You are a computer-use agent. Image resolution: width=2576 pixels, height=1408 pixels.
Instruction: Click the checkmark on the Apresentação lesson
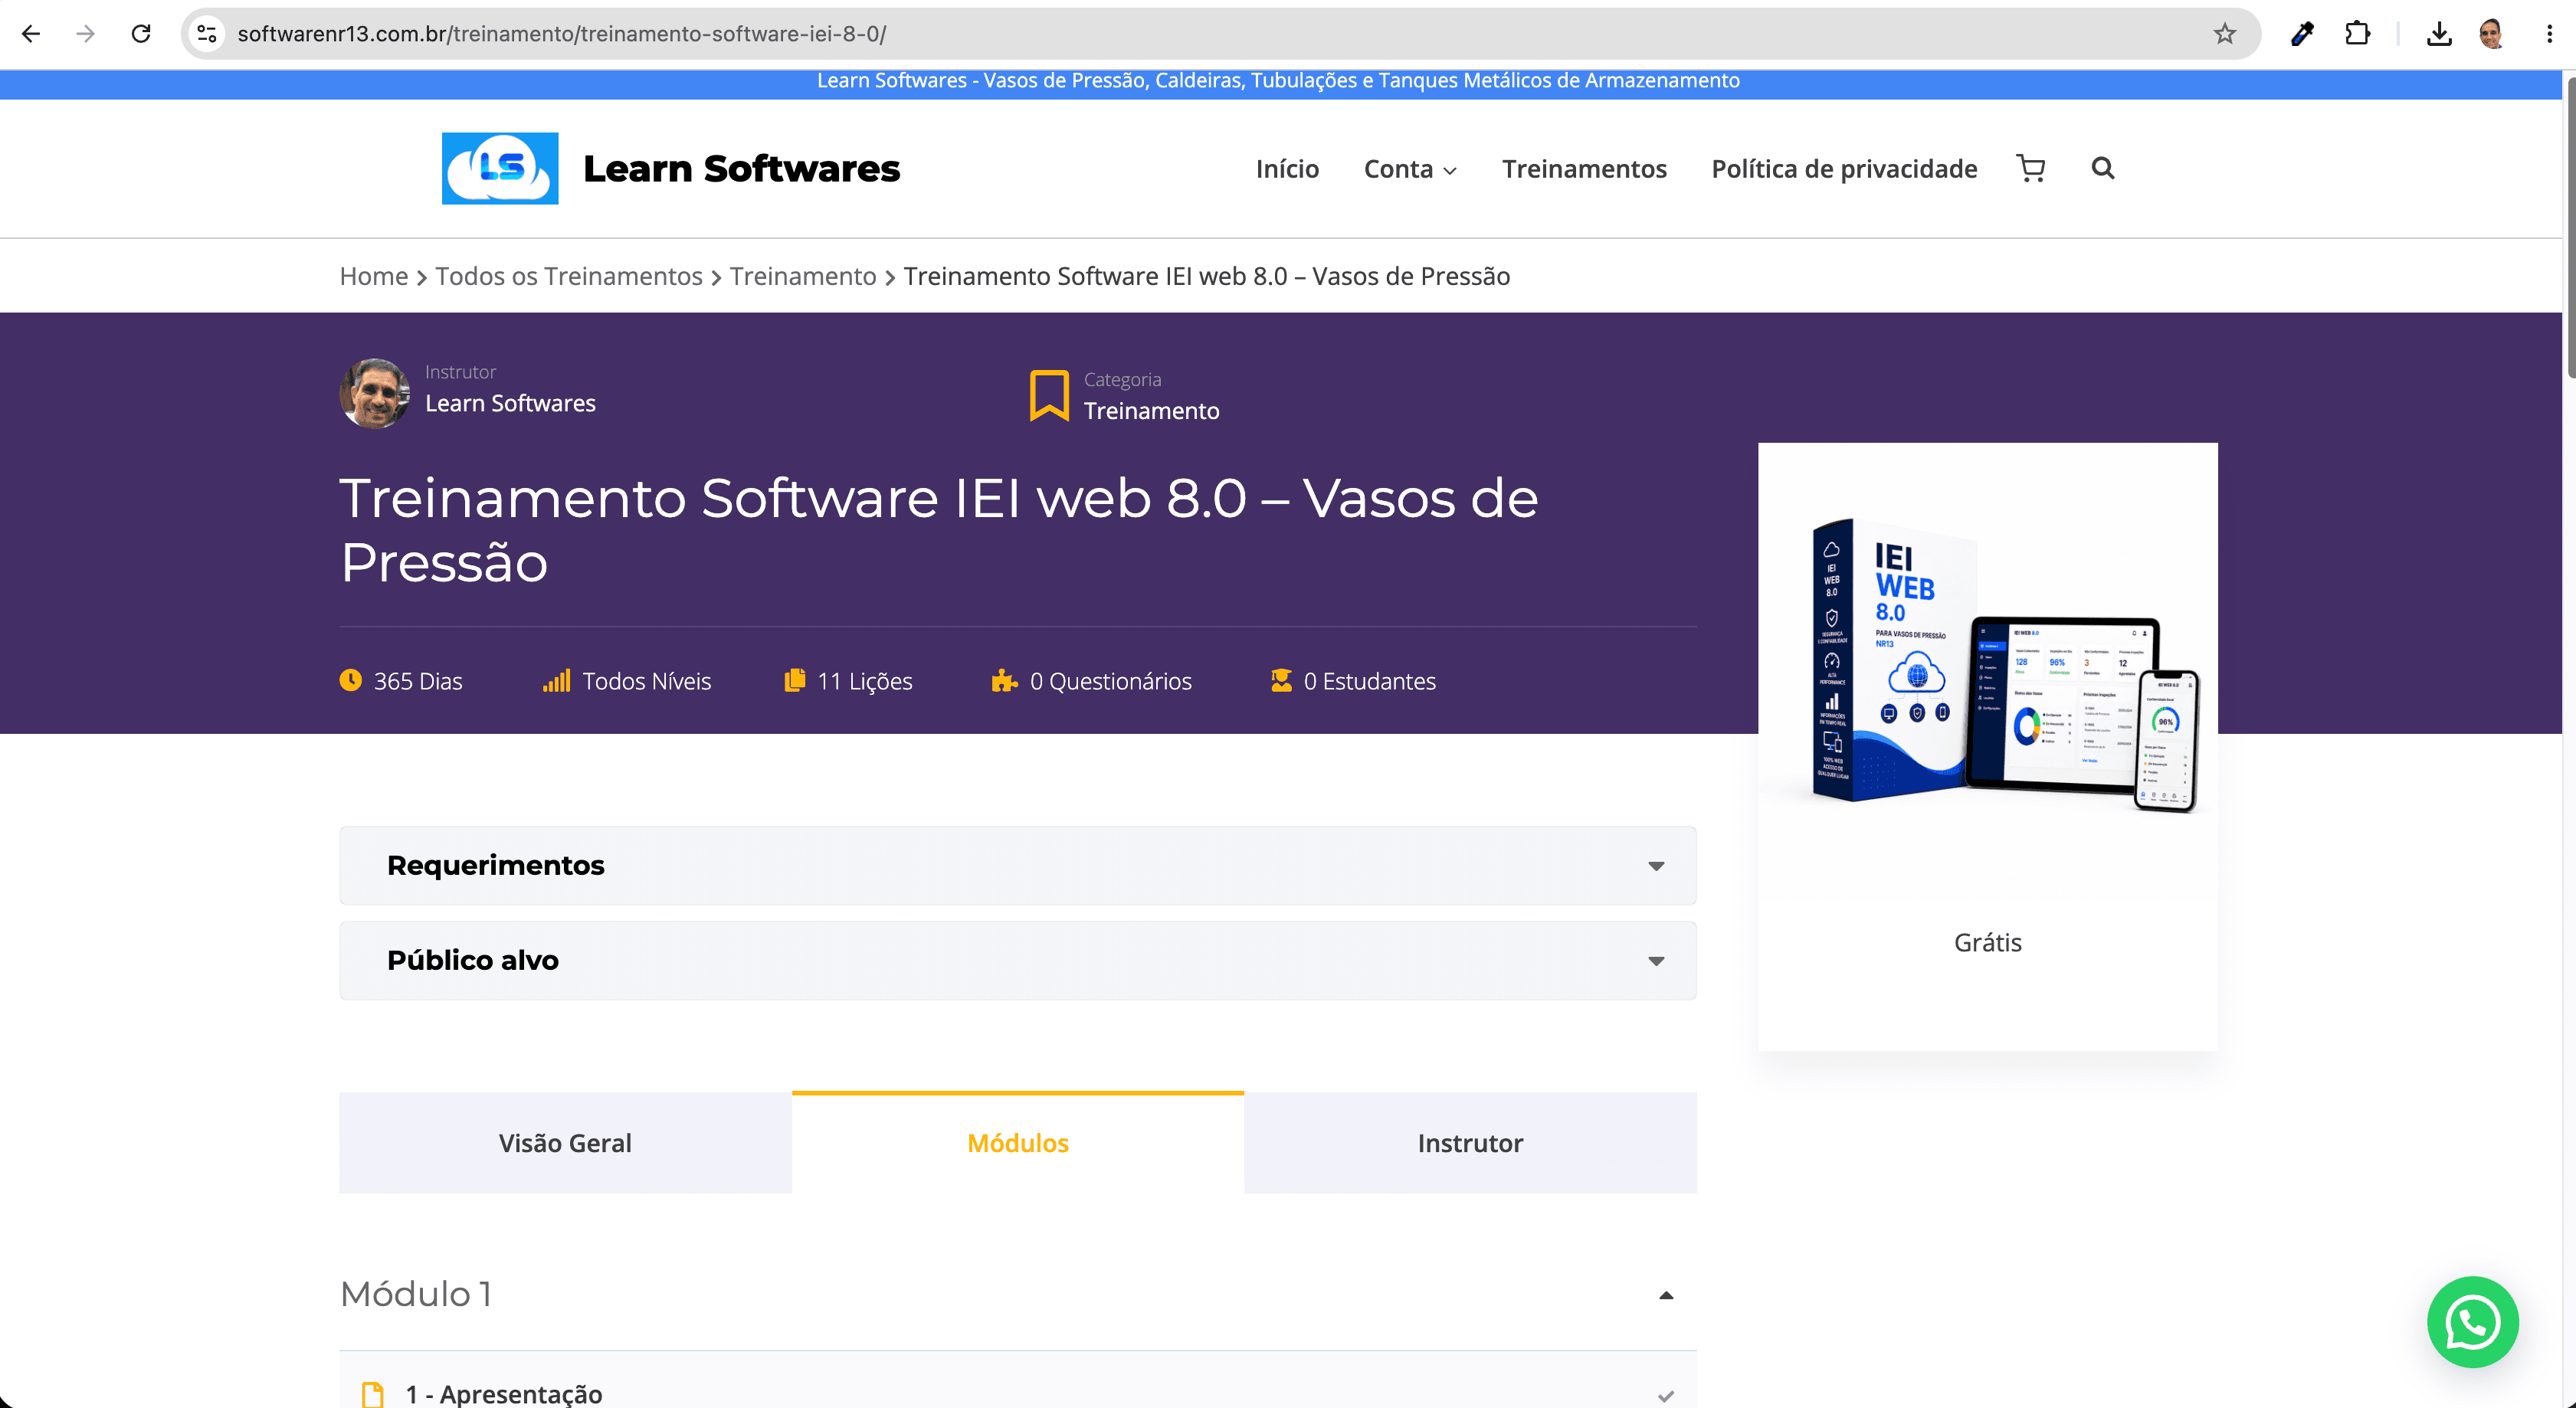[1665, 1396]
